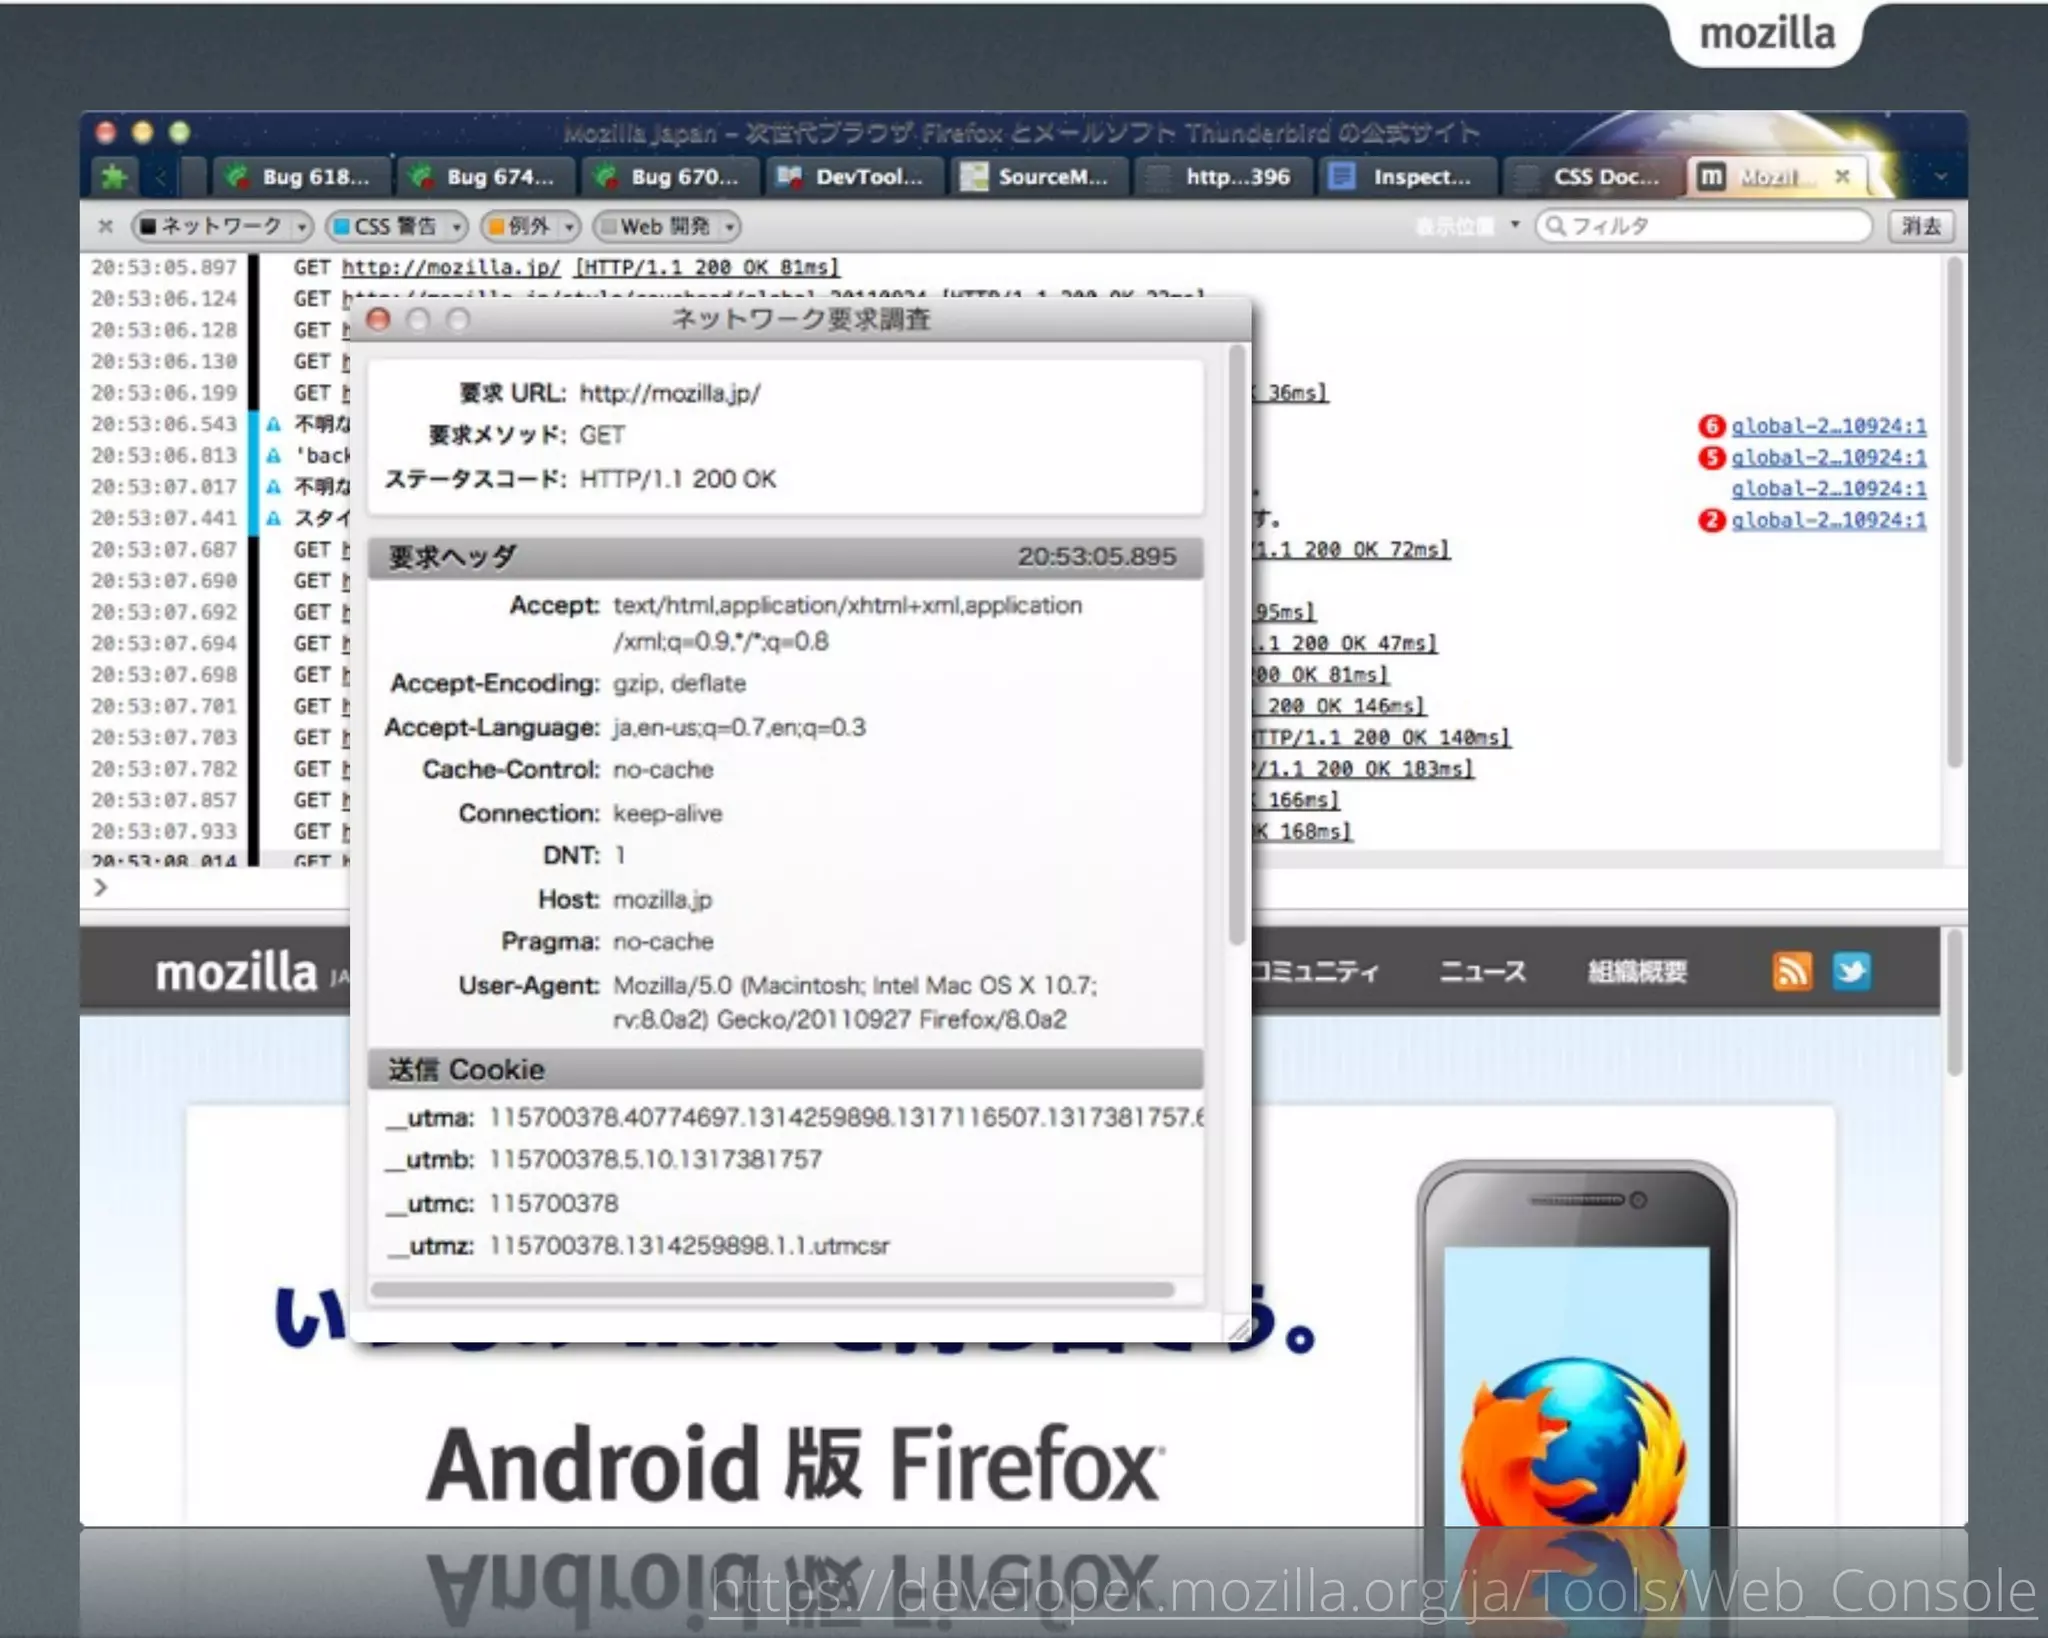
Task: Switch to the SourceM... tab
Action: click(x=1039, y=177)
